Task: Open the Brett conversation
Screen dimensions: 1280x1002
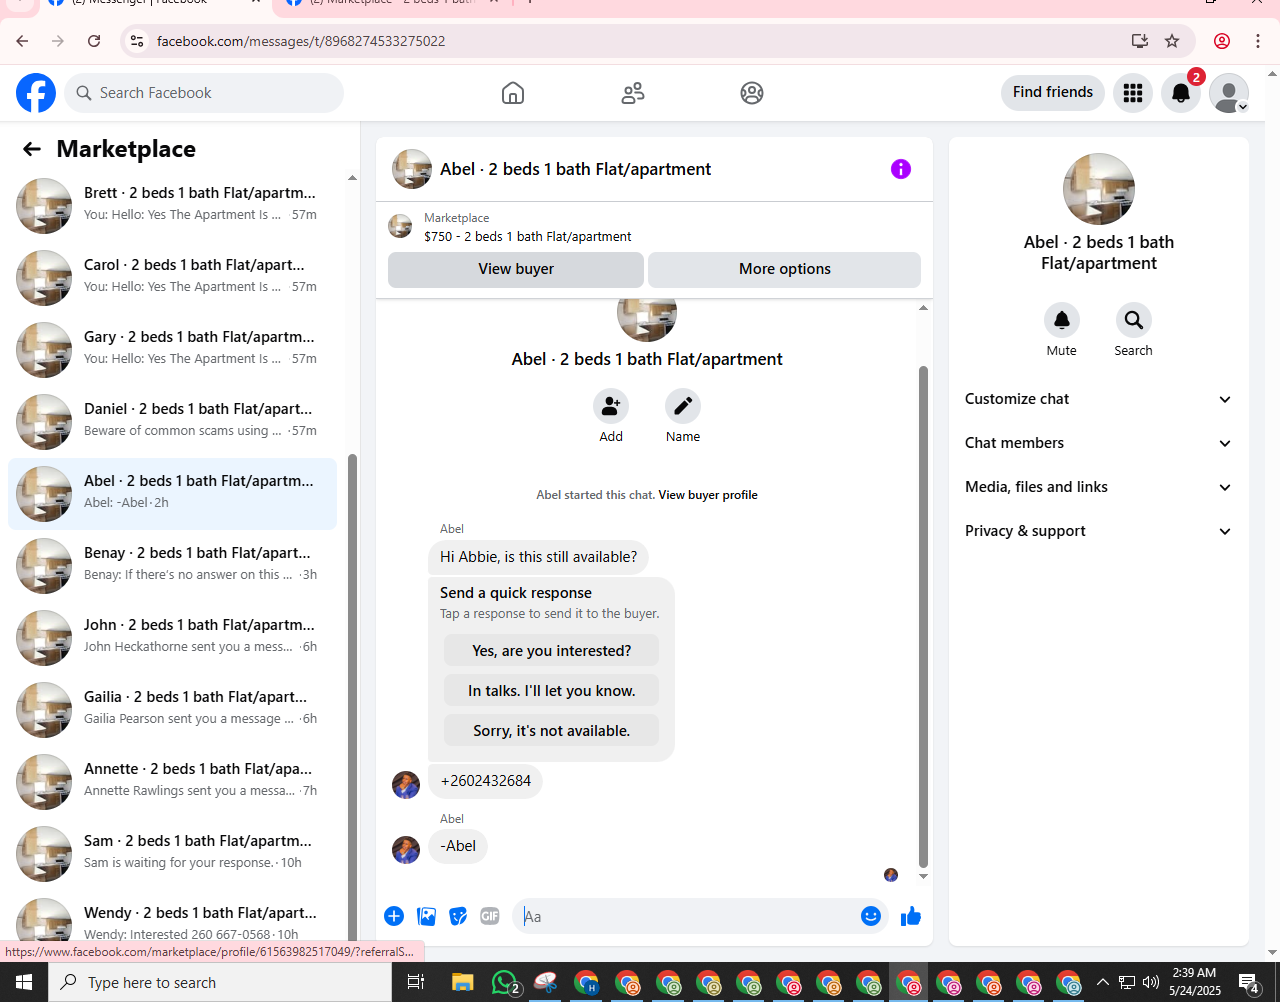Action: click(x=172, y=206)
